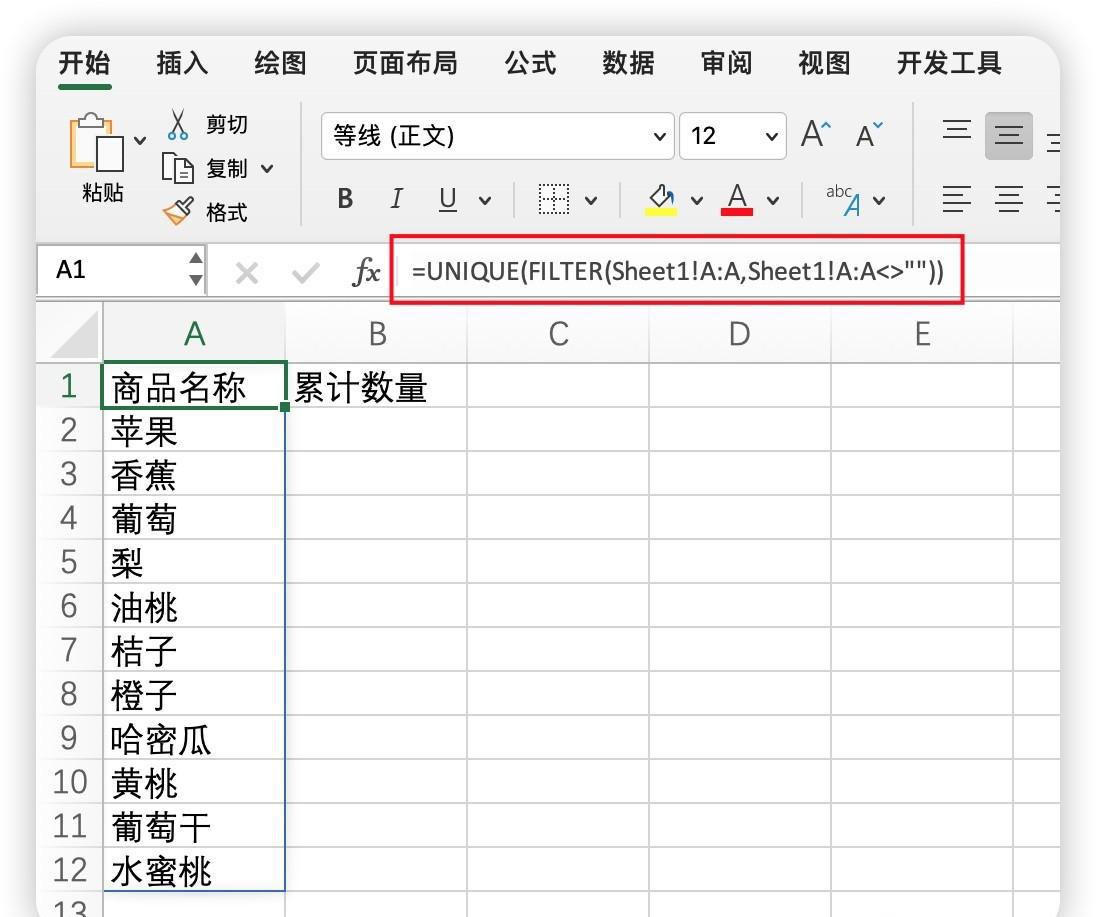Select cell containing 水蜜桃
This screenshot has height=917, width=1096.
tap(194, 869)
